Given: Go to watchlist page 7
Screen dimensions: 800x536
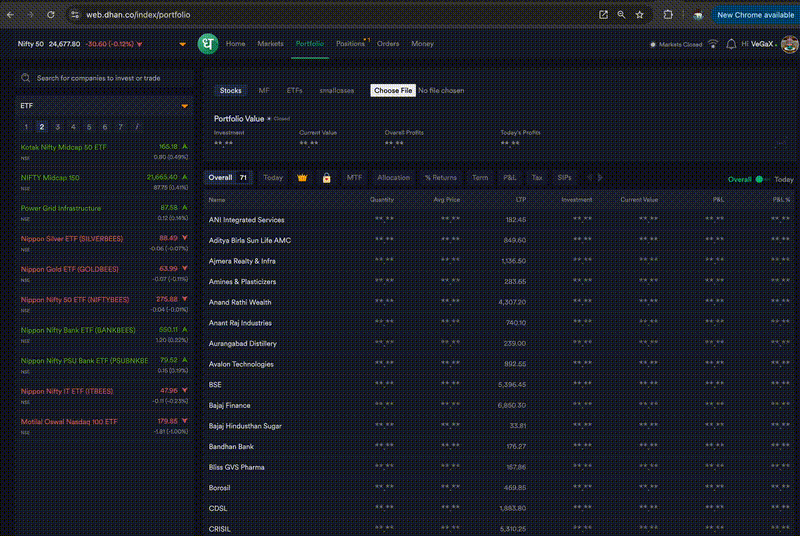Looking at the screenshot, I should [120, 127].
